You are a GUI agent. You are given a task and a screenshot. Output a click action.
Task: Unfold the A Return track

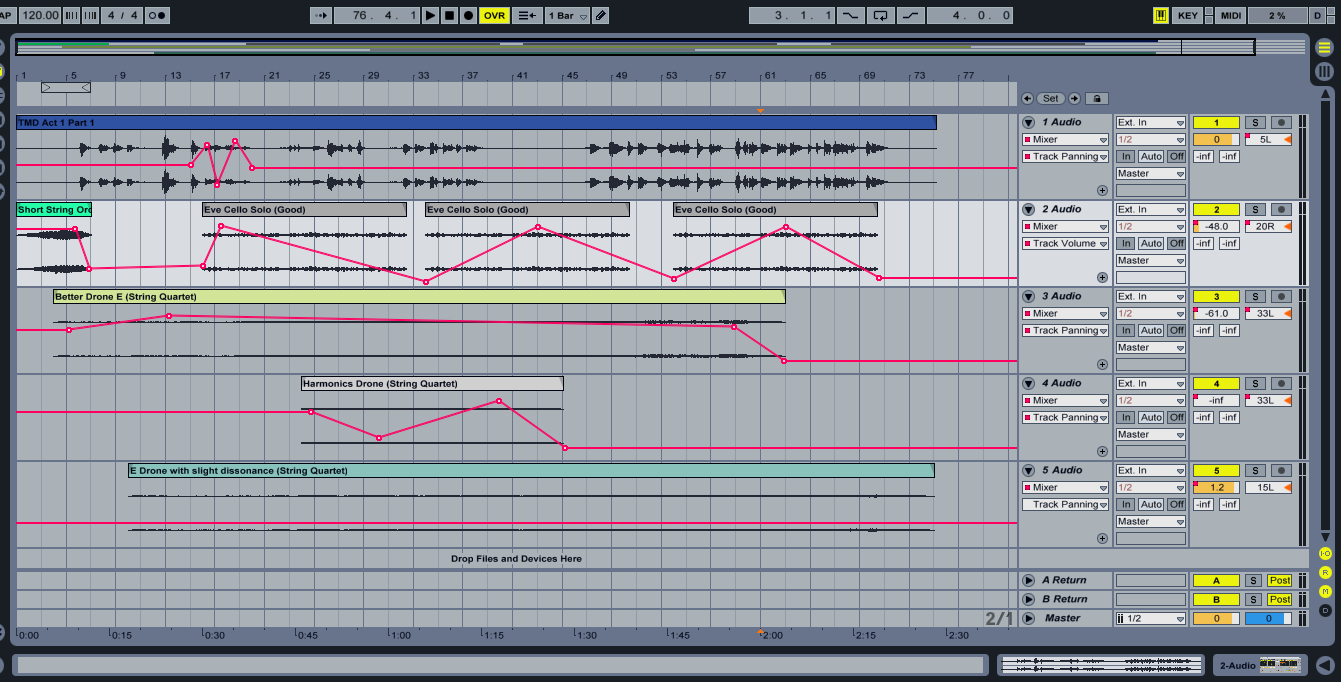pyautogui.click(x=1028, y=580)
